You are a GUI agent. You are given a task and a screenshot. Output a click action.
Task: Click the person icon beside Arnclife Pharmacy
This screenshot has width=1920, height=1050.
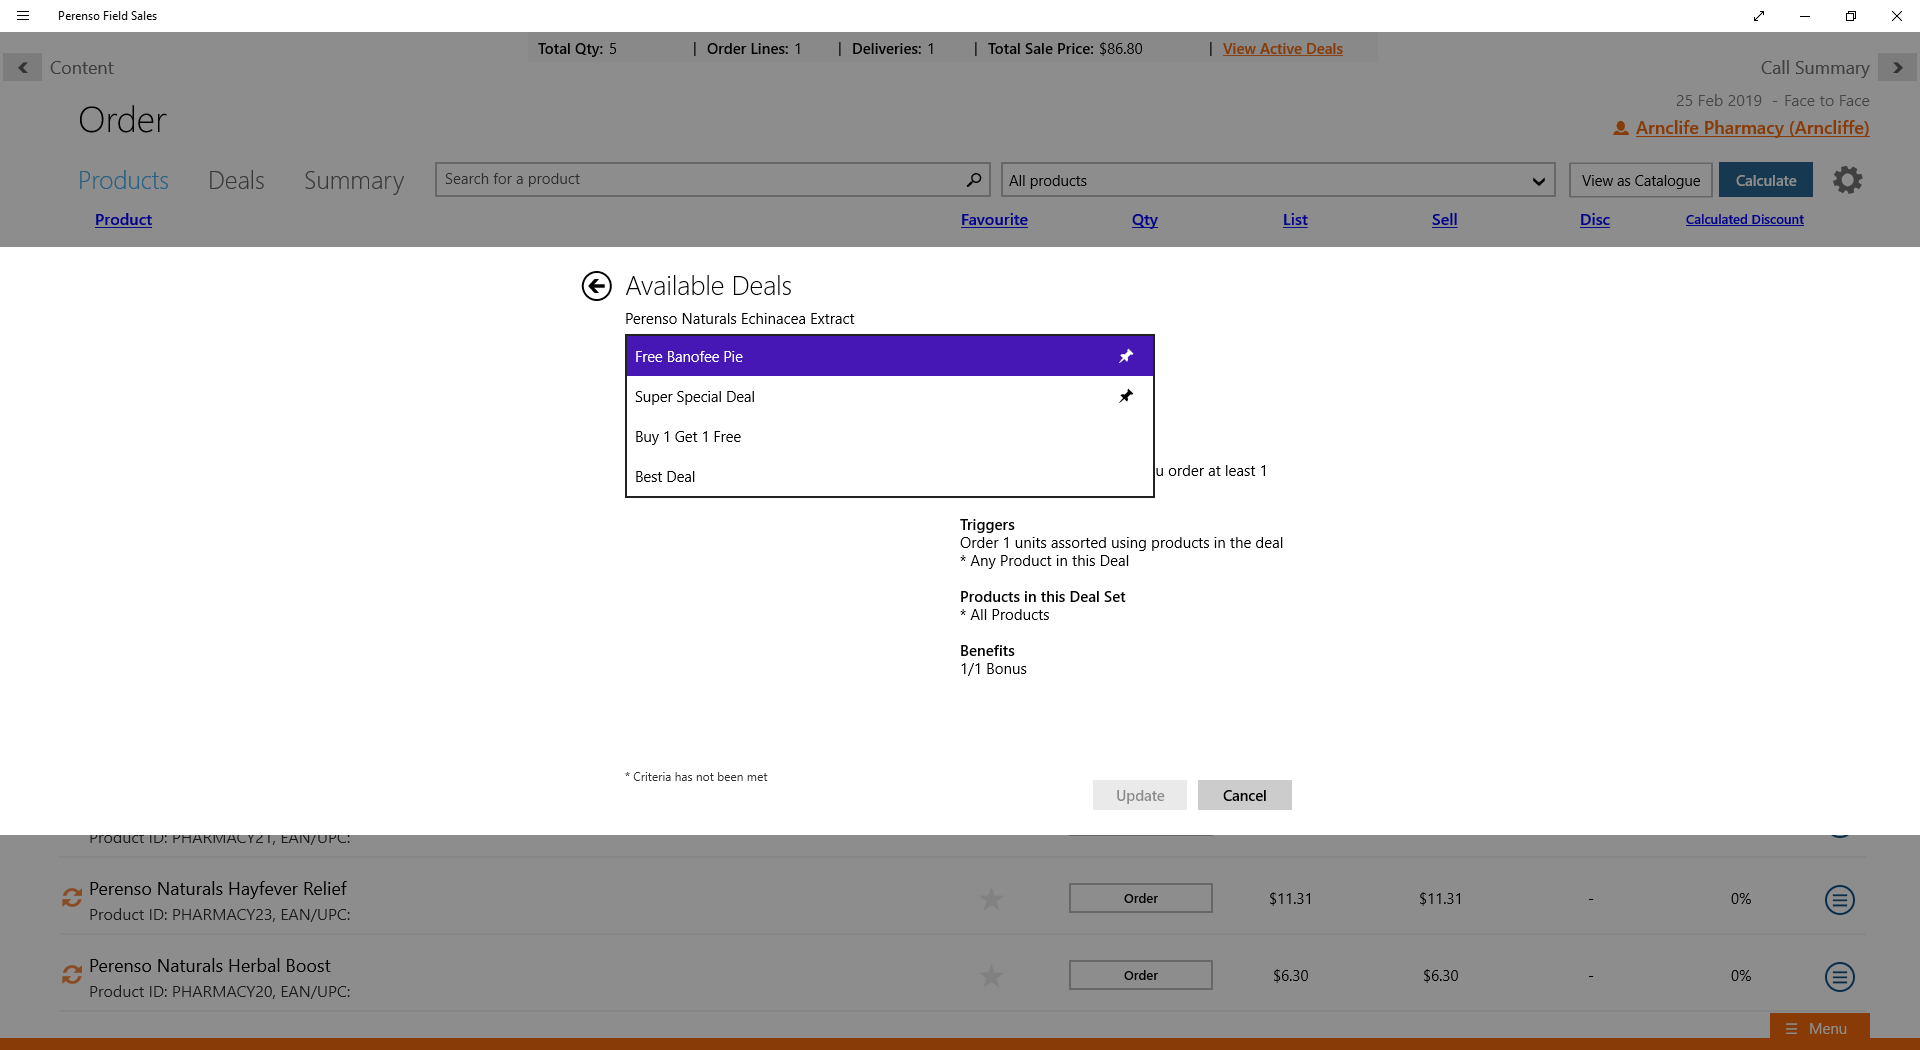(x=1621, y=128)
